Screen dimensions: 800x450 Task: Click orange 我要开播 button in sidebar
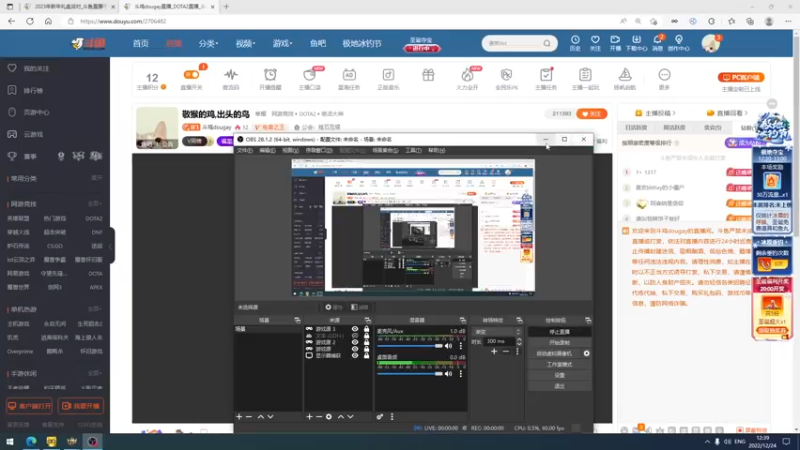click(81, 406)
